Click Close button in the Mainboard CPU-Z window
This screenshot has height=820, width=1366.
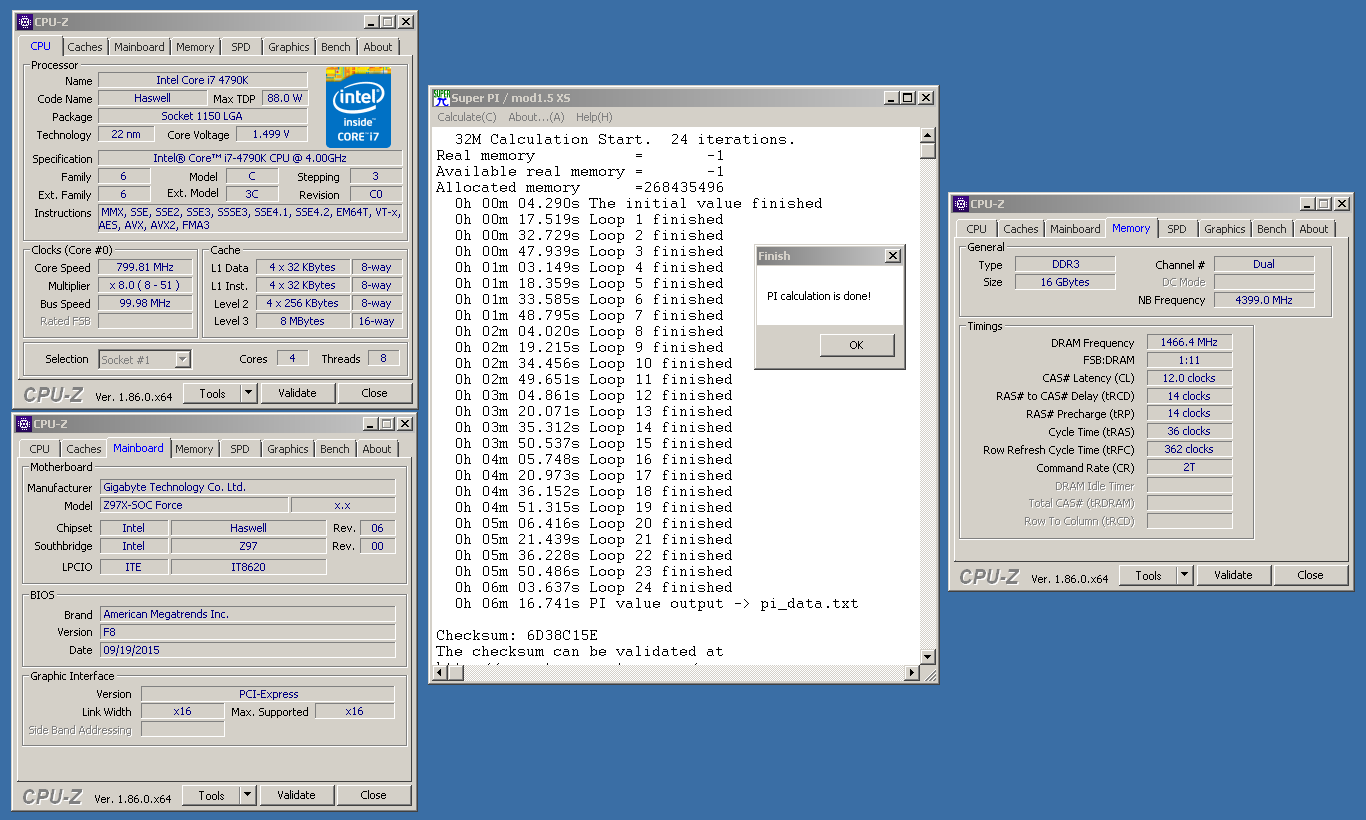point(373,795)
